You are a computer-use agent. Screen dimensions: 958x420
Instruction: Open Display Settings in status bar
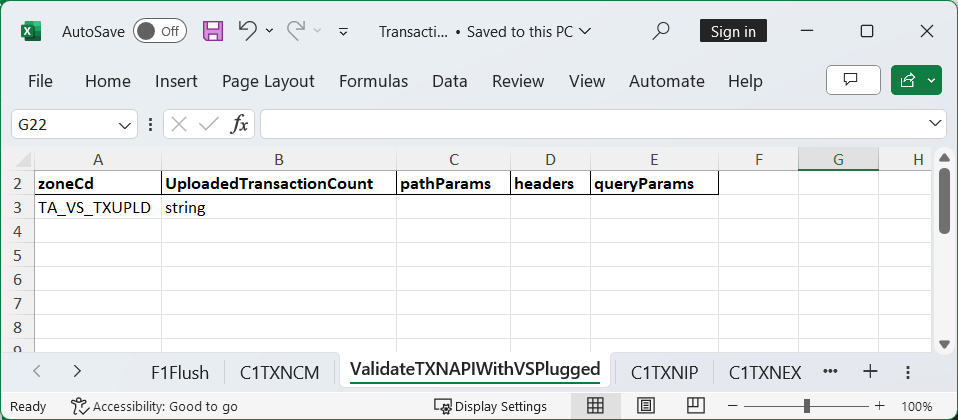pyautogui.click(x=491, y=406)
